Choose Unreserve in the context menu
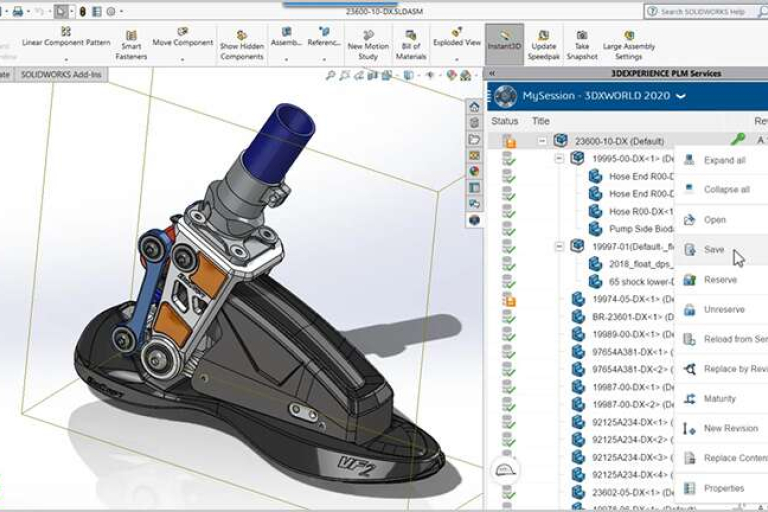The height and width of the screenshot is (512, 768). pyautogui.click(x=721, y=310)
